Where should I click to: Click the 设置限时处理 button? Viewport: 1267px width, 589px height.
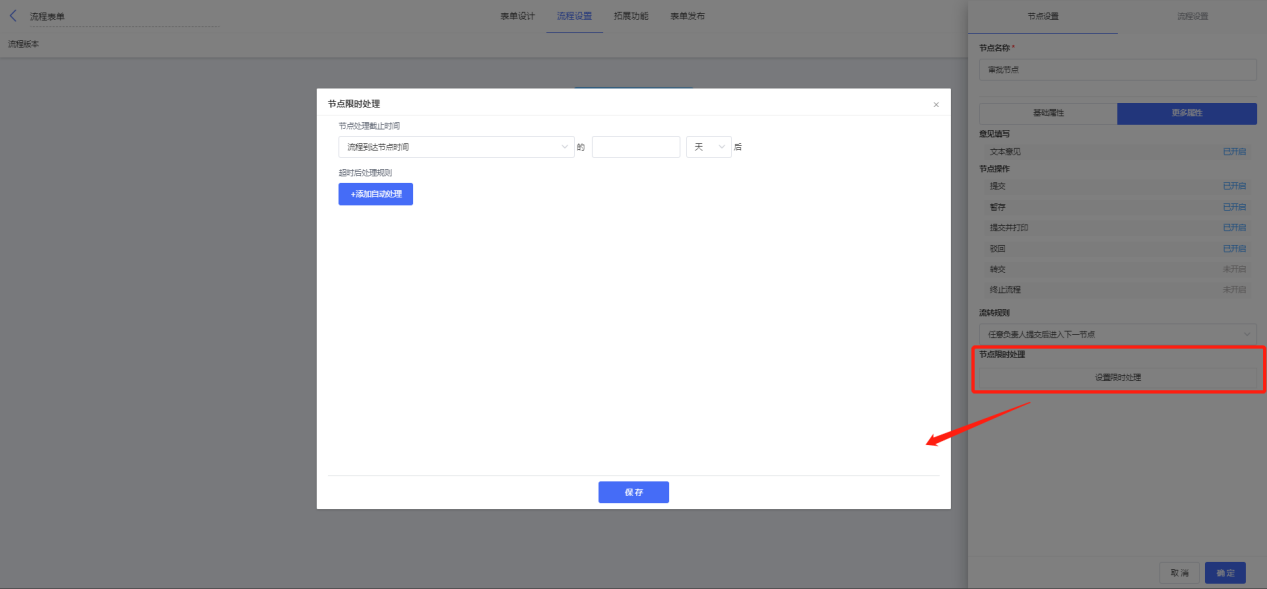[1118, 378]
